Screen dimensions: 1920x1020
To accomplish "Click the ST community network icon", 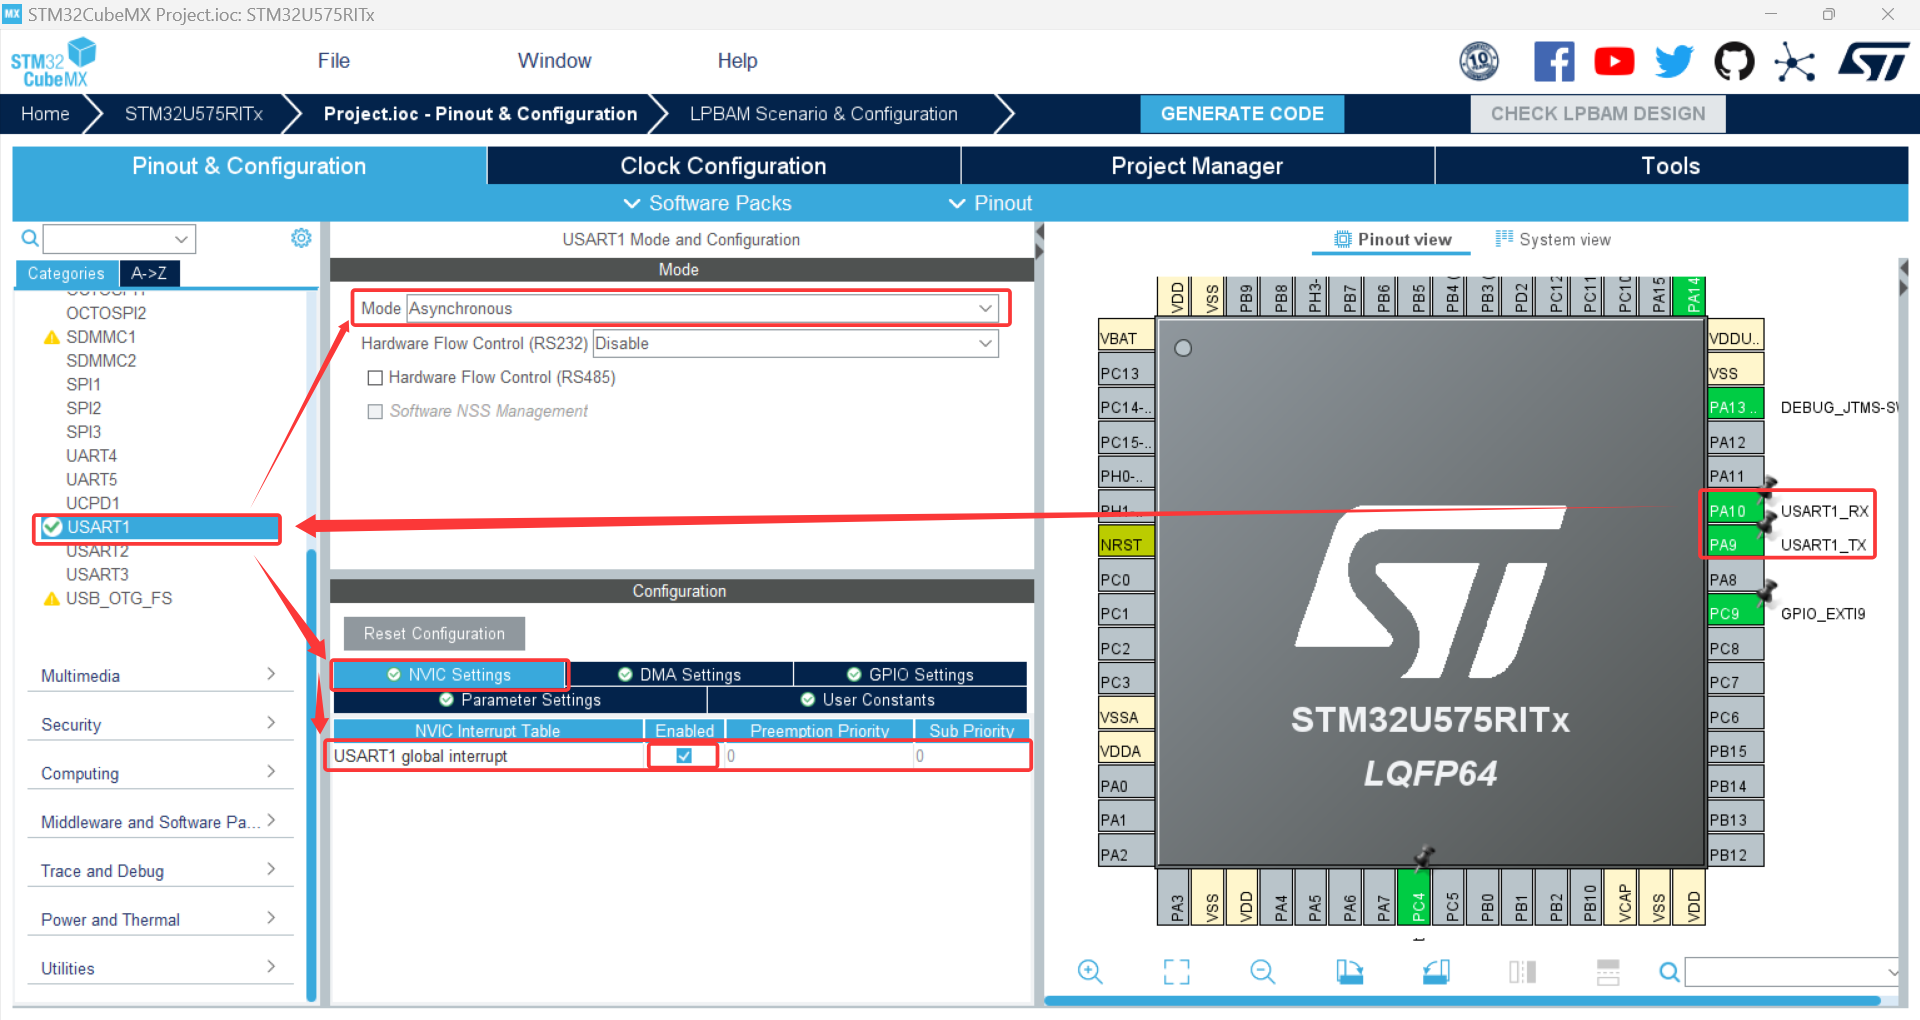I will [1795, 62].
